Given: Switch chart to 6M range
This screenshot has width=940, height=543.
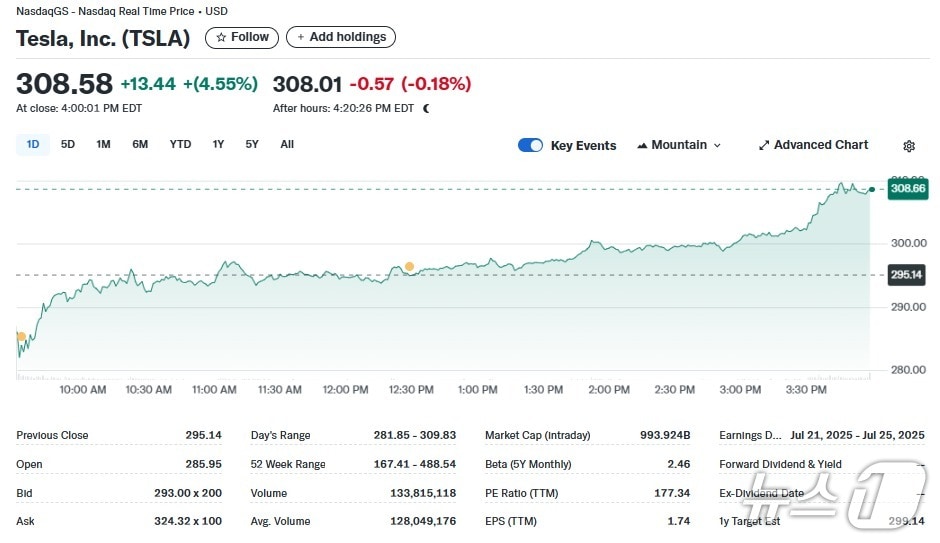Looking at the screenshot, I should tap(140, 144).
